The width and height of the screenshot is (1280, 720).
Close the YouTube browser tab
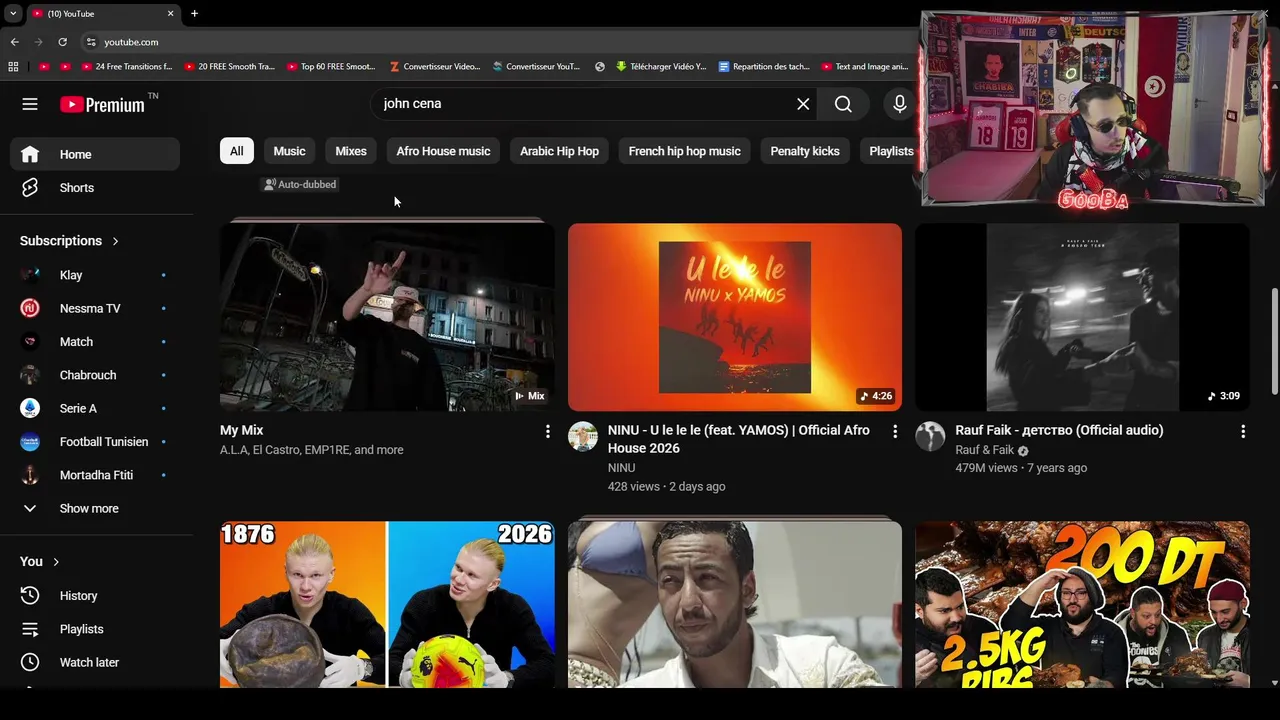tap(170, 13)
